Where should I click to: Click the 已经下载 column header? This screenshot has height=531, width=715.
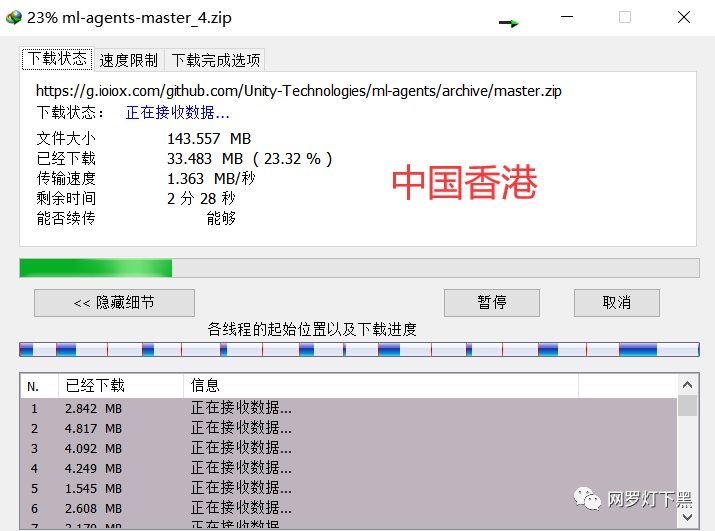[x=121, y=386]
